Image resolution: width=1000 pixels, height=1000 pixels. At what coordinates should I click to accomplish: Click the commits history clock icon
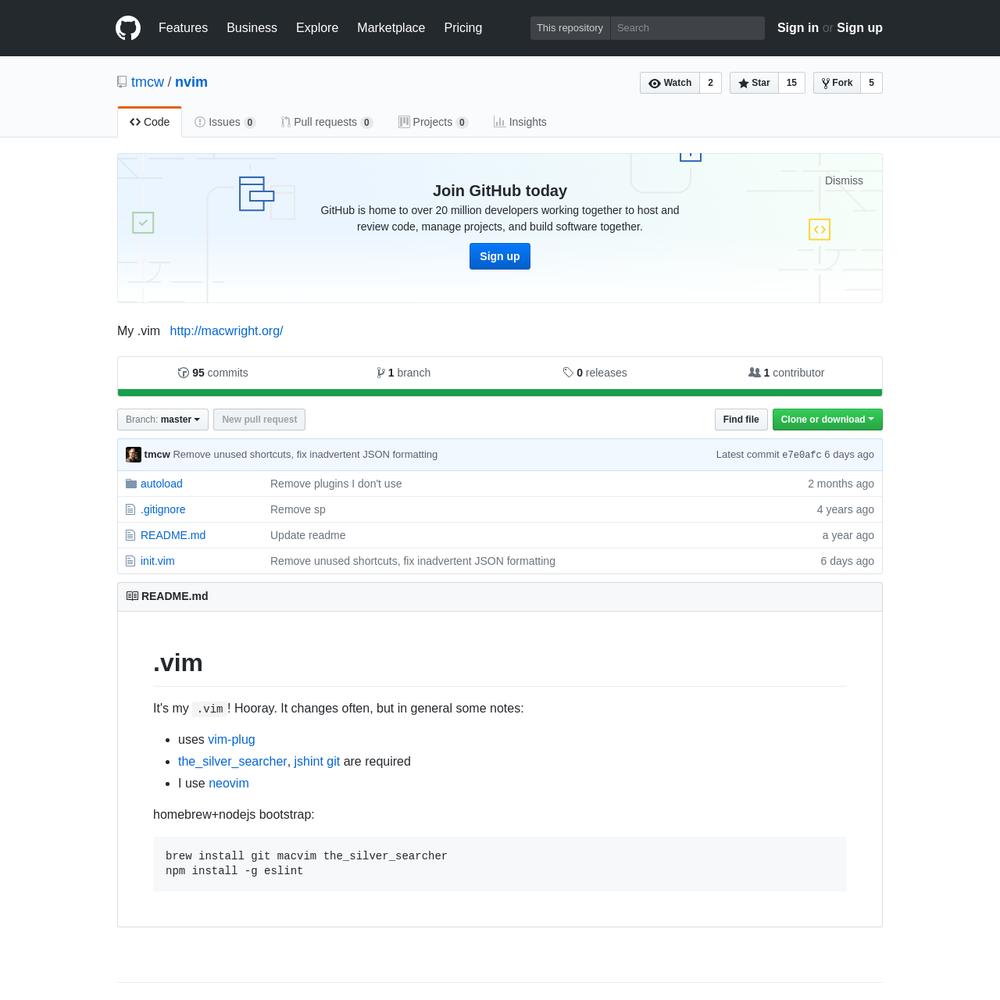click(183, 372)
